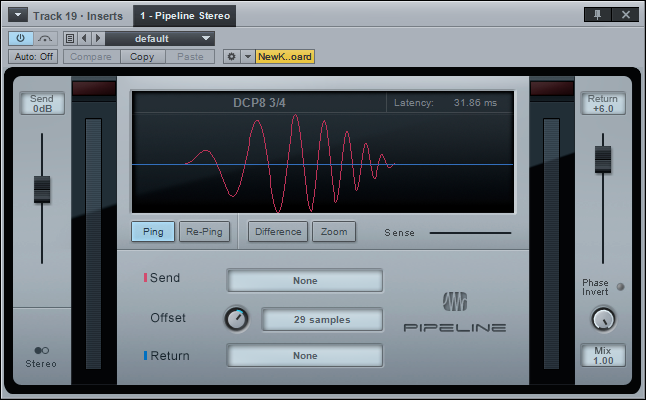The height and width of the screenshot is (400, 646).
Task: Click the PreSonus Pipeline logo
Action: [x=455, y=312]
